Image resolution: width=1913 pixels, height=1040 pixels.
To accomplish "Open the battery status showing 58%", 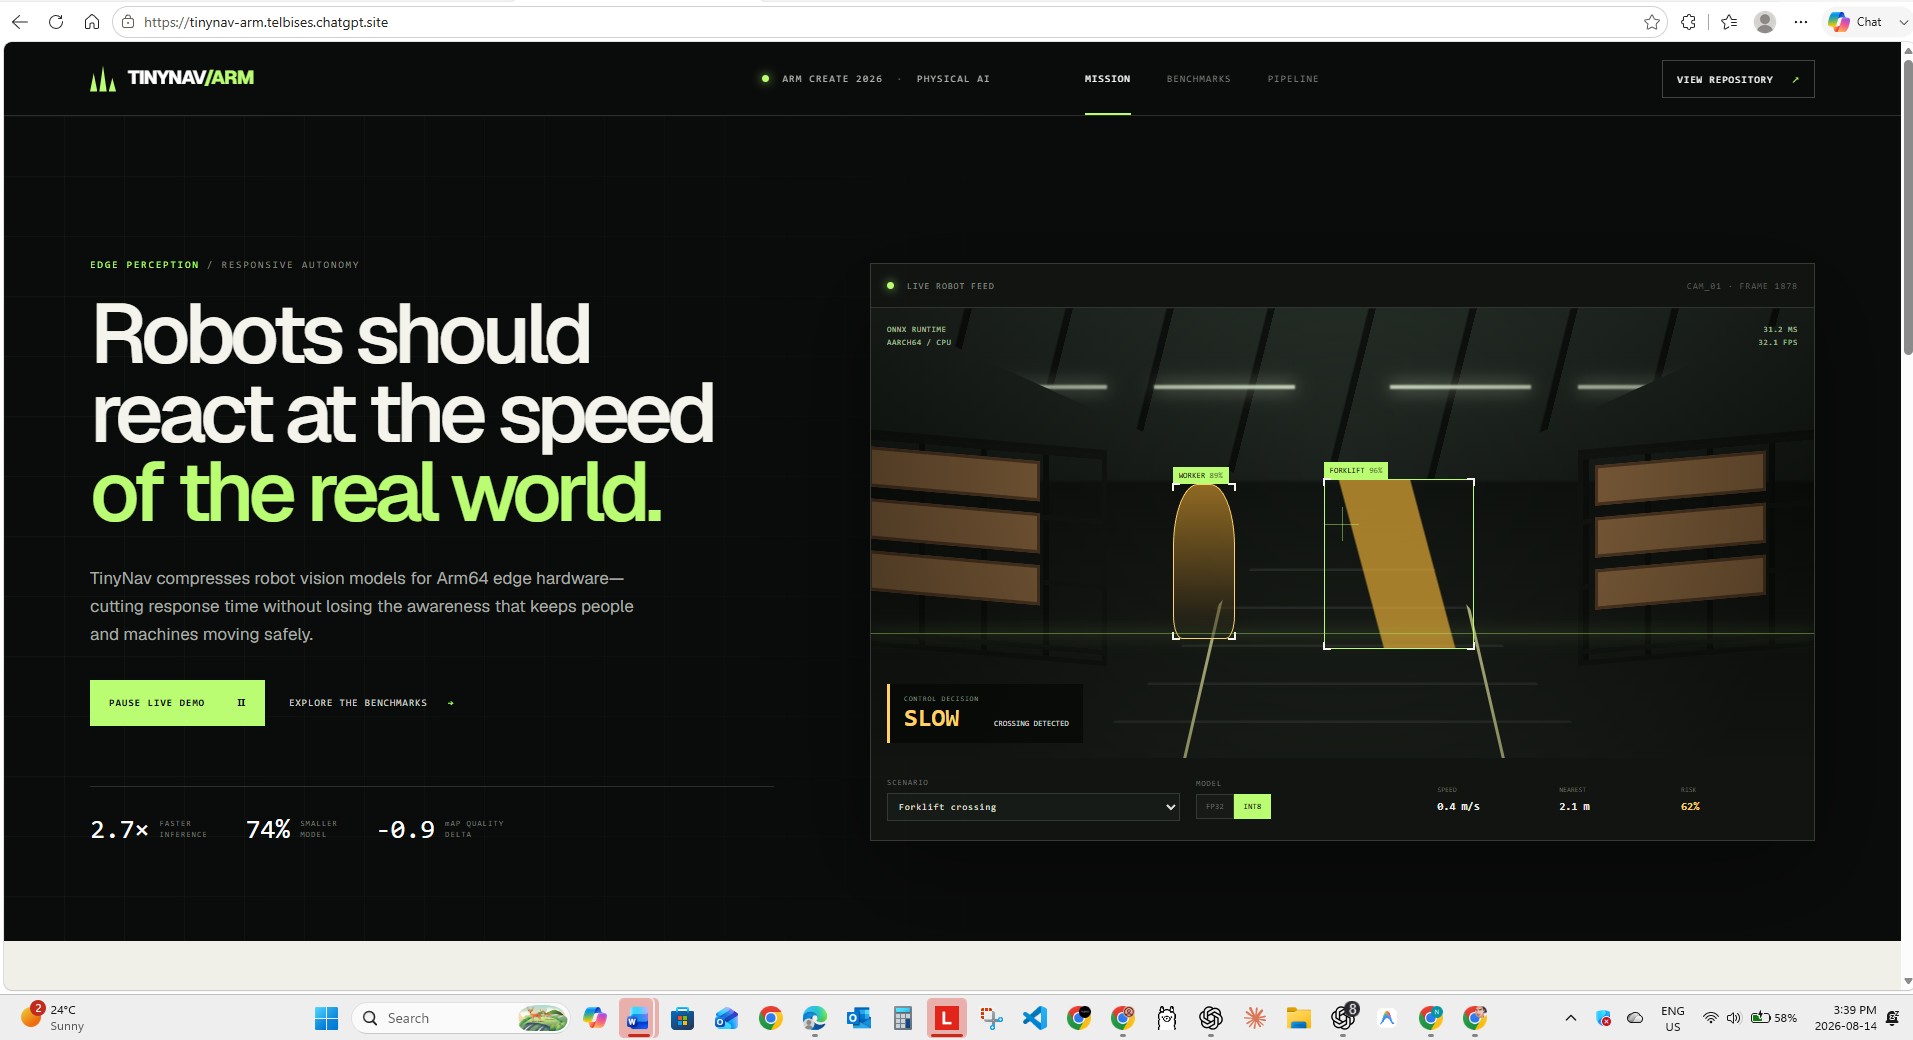I will pyautogui.click(x=1773, y=1018).
